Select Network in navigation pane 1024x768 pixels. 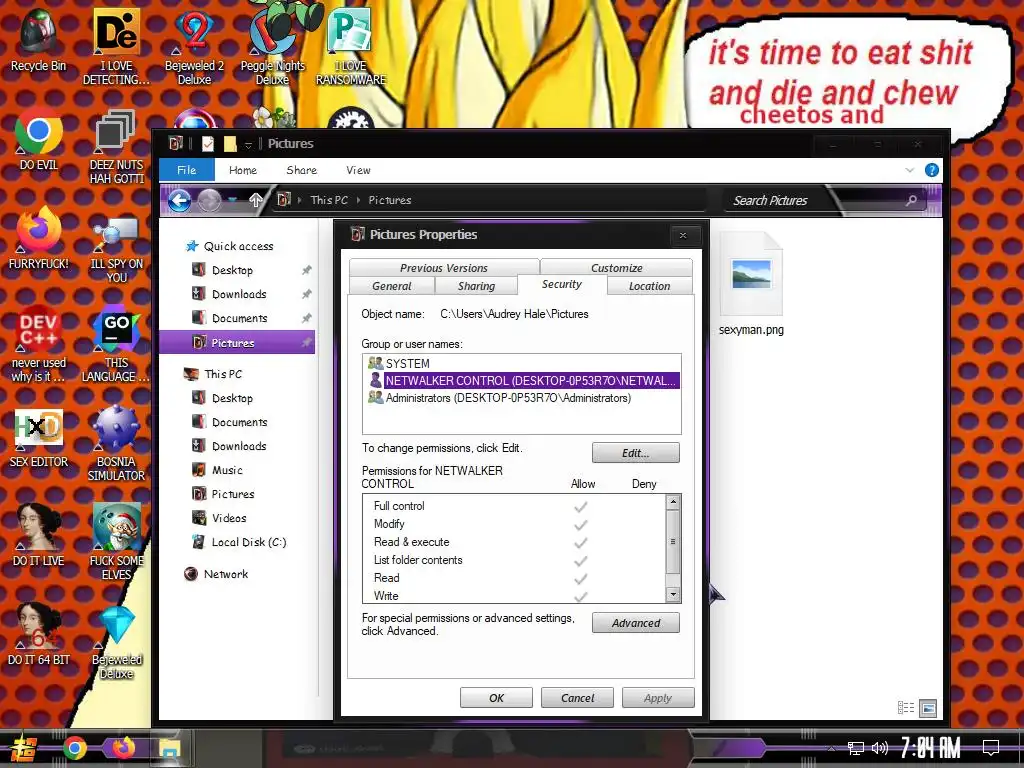point(226,574)
